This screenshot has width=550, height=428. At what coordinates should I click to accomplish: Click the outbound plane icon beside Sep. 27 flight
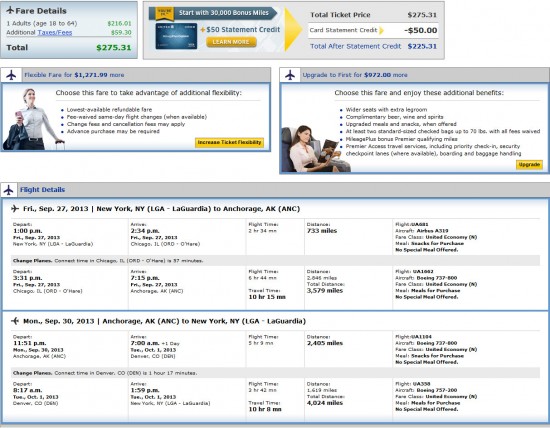[x=15, y=209]
